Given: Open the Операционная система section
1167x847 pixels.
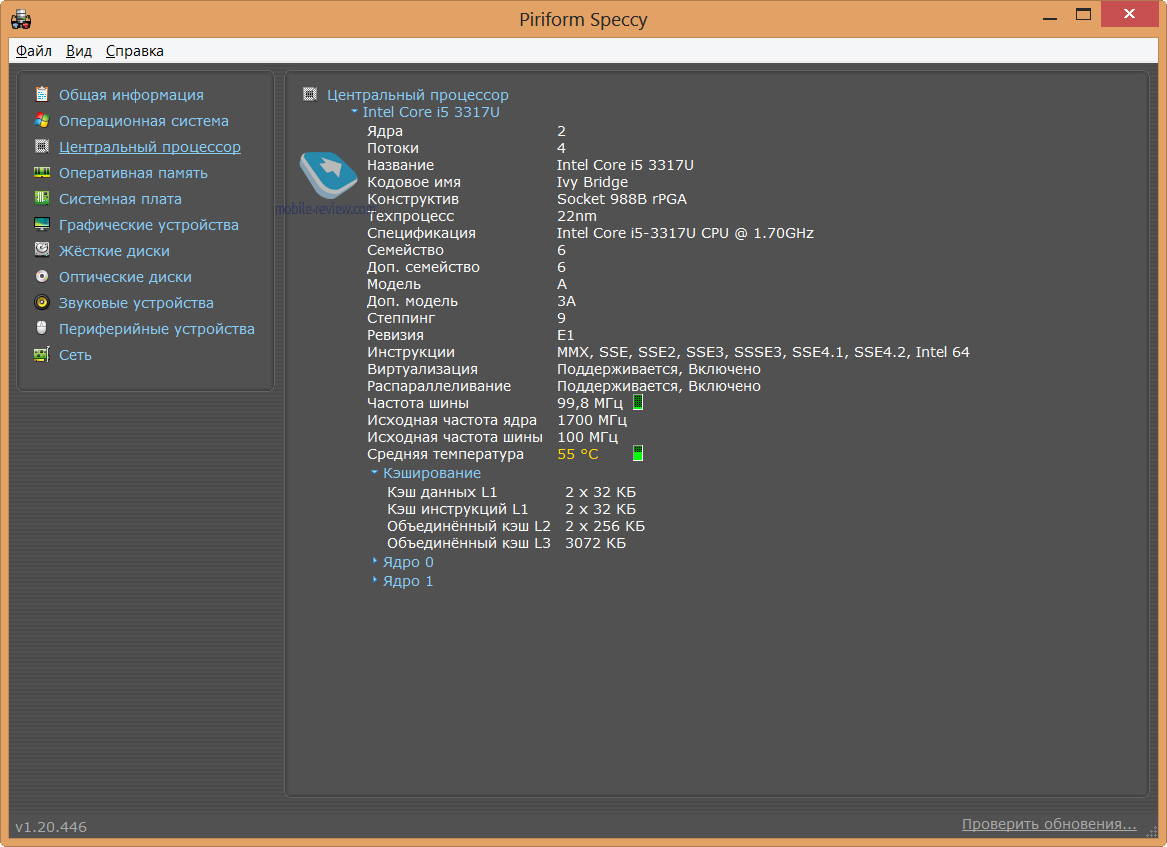Looking at the screenshot, I should [x=144, y=121].
